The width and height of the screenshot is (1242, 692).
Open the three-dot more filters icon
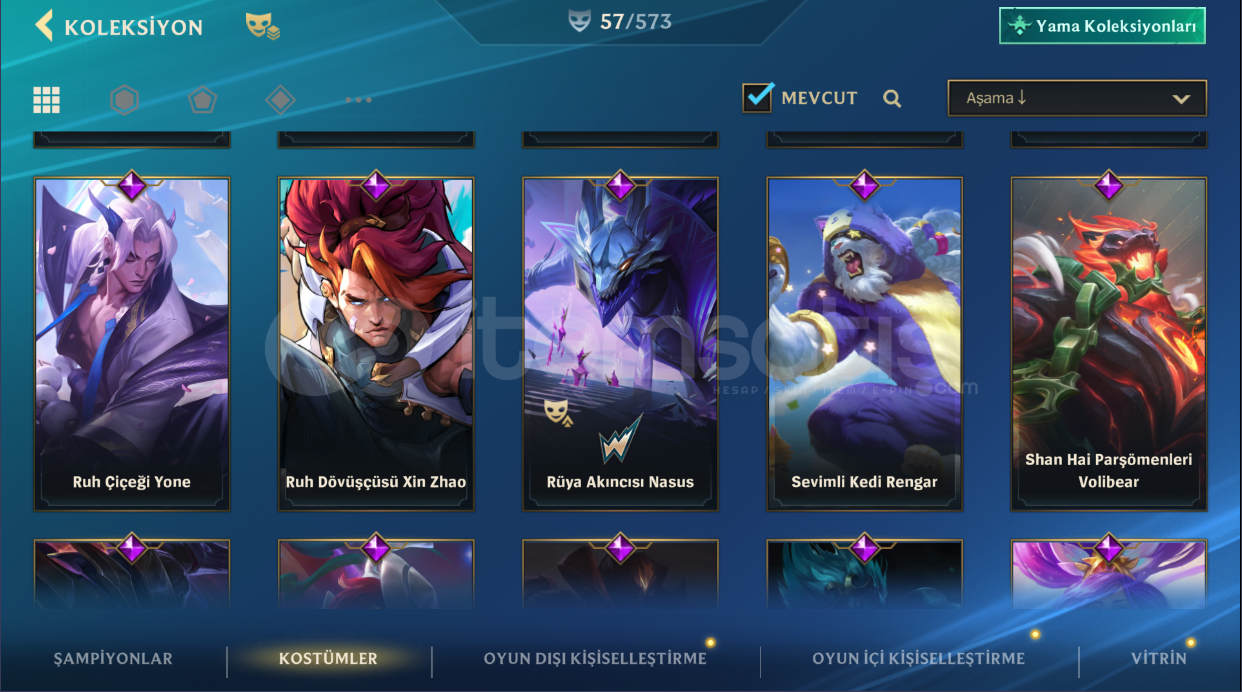pos(358,99)
